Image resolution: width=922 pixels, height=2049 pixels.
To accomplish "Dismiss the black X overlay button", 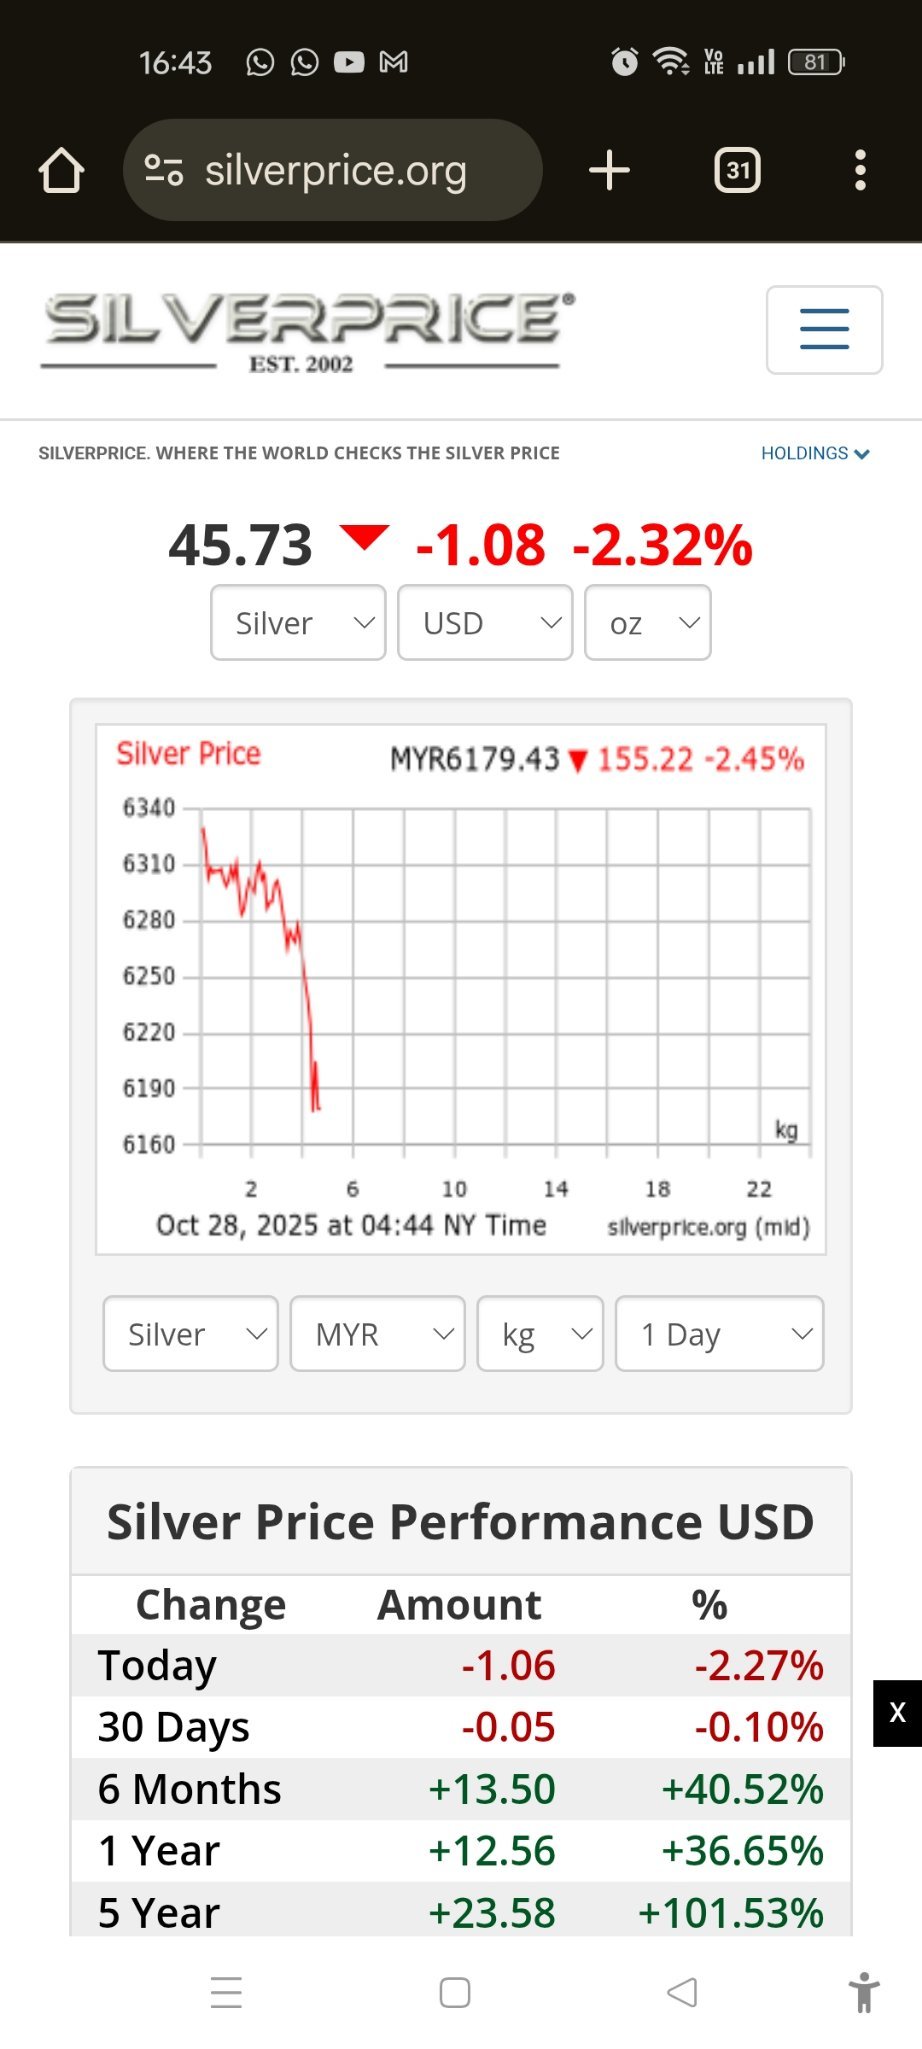I will tap(897, 1713).
